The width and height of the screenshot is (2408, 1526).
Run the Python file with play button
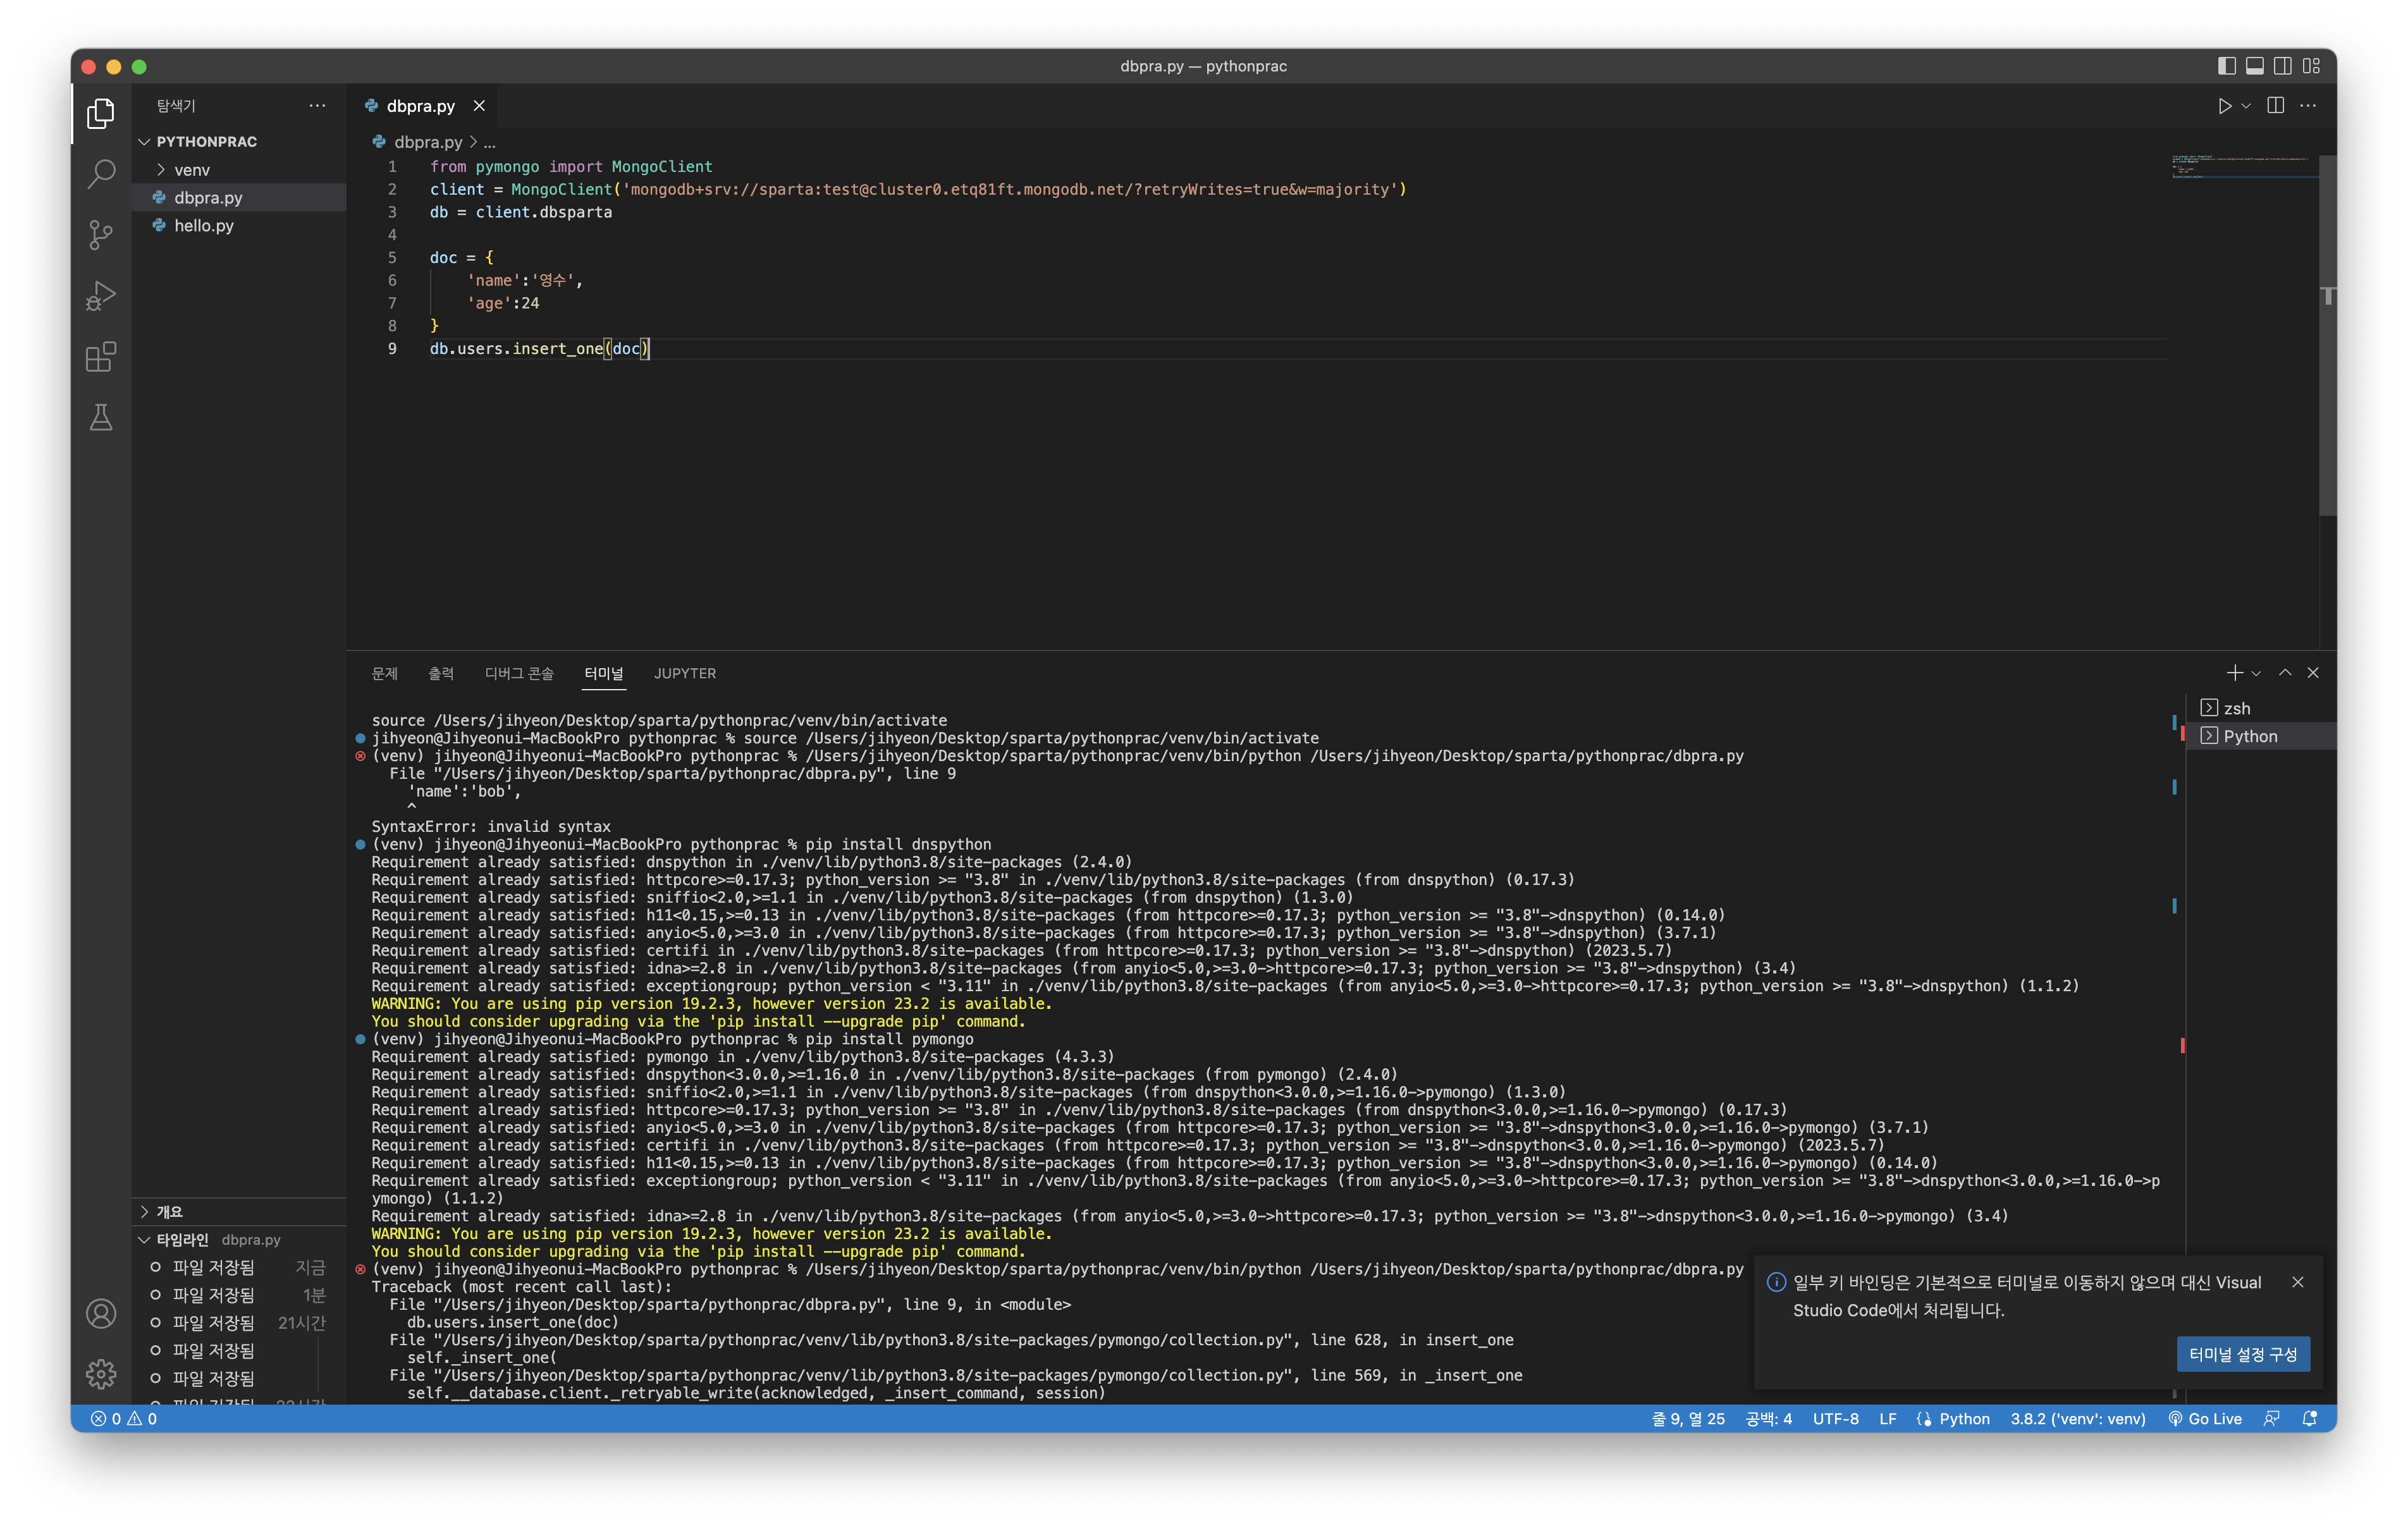click(2224, 106)
